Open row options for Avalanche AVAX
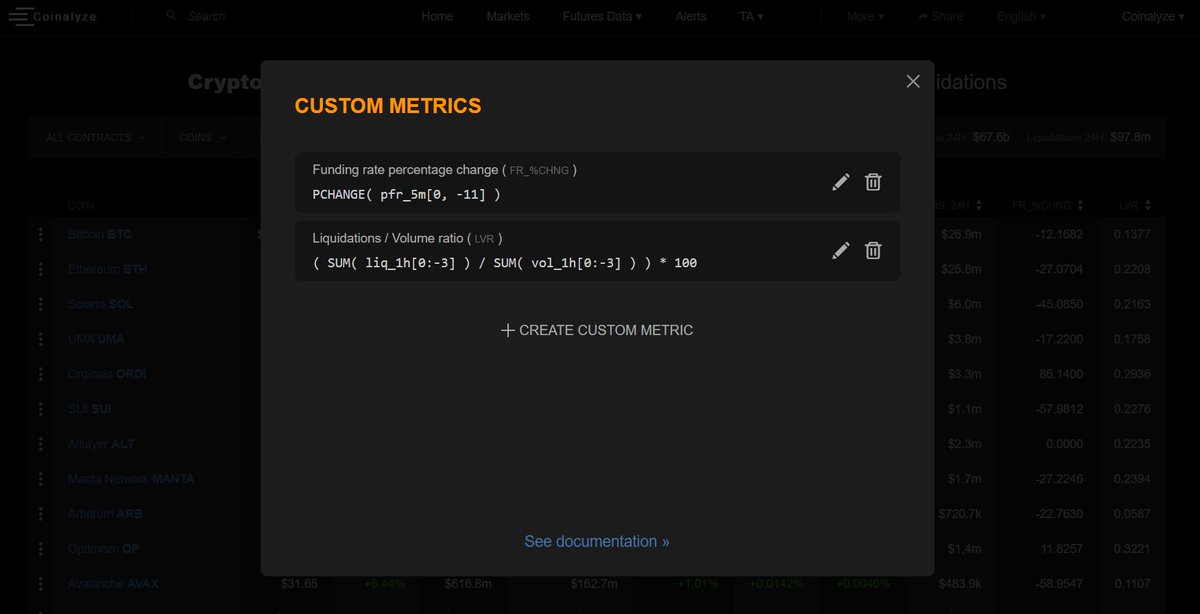The width and height of the screenshot is (1200, 614). coord(41,584)
